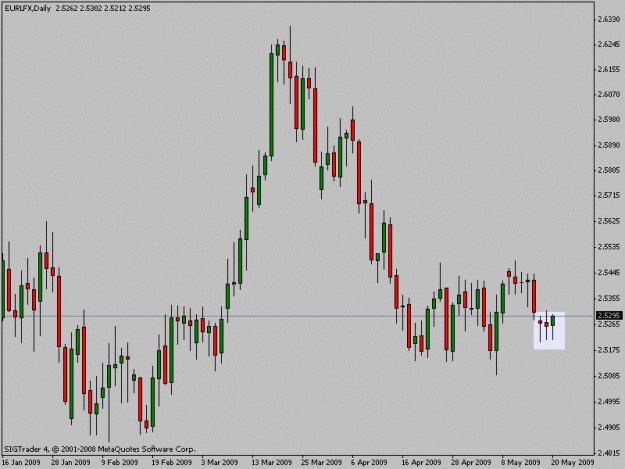The image size is (625, 469).
Task: Click the 2.5535 price axis label
Action: pyautogui.click(x=609, y=247)
